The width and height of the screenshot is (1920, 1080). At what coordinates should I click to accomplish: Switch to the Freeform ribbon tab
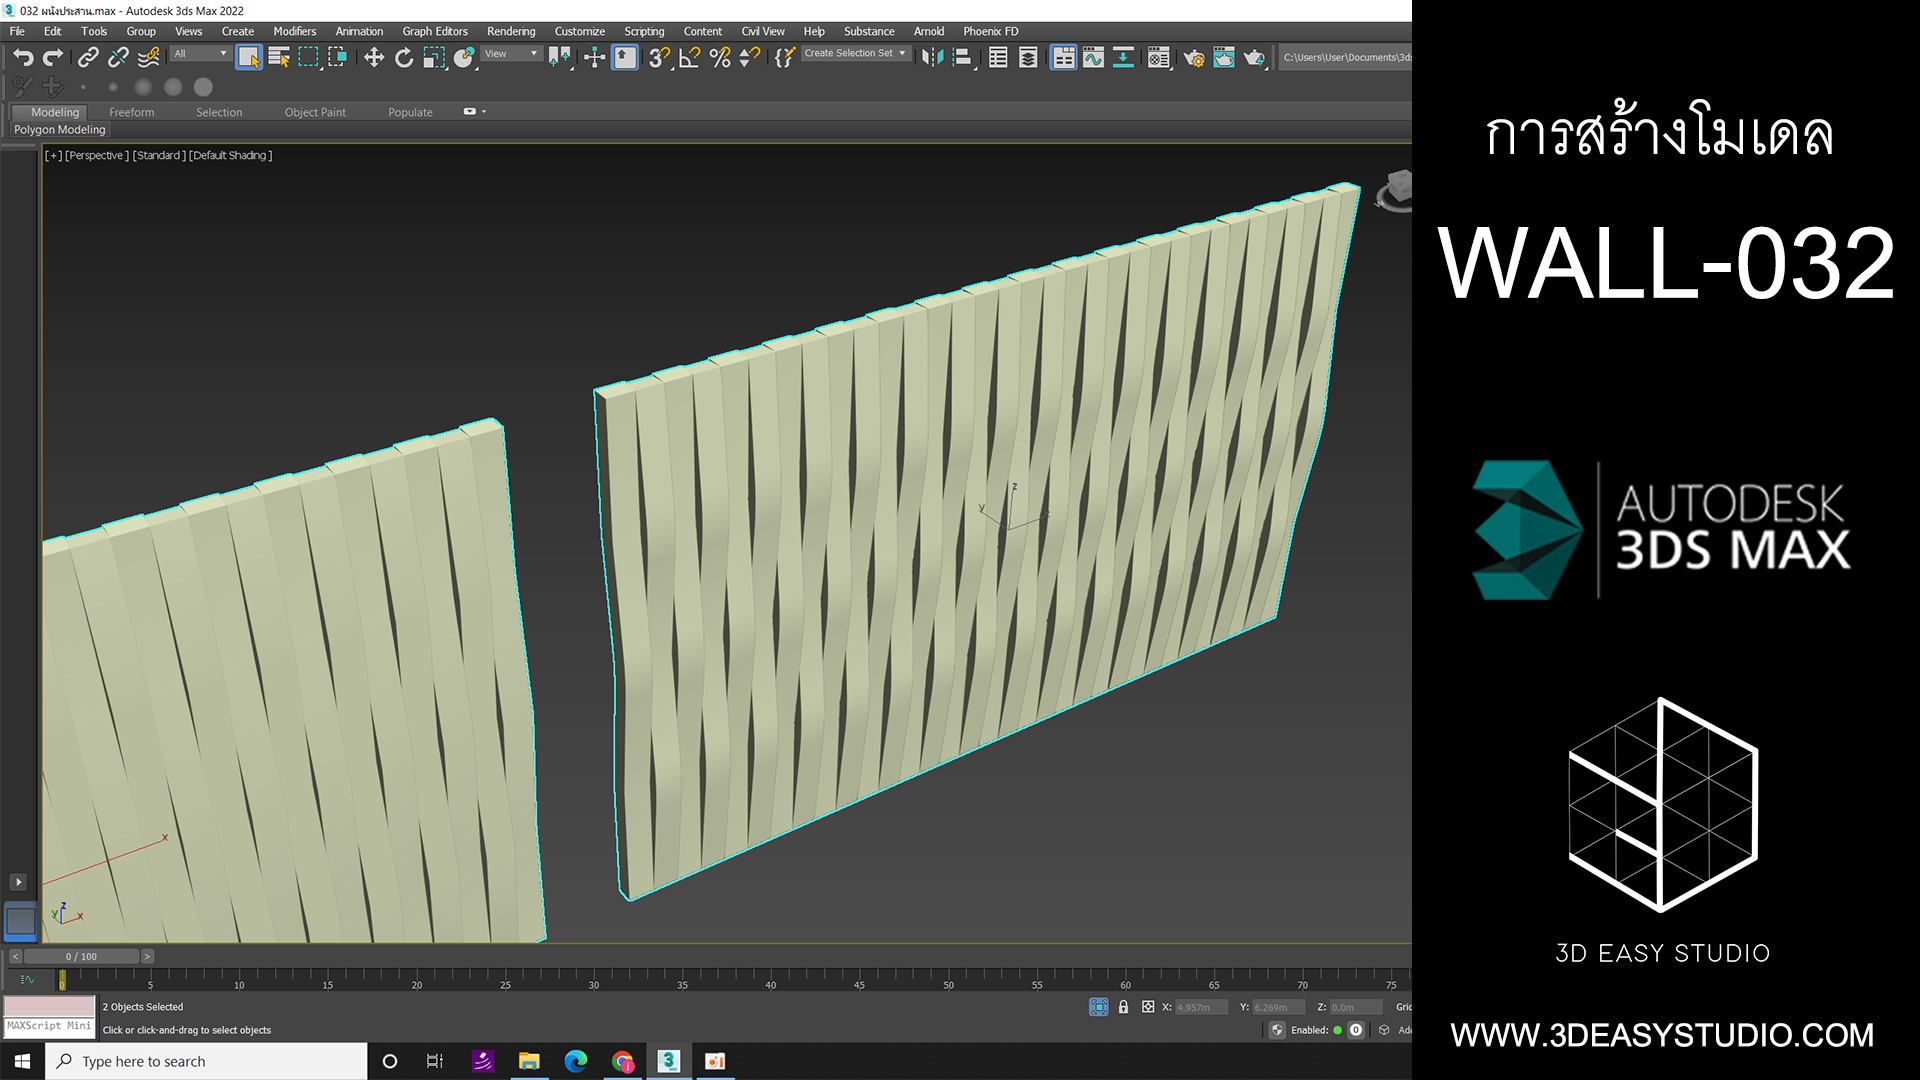tap(131, 112)
